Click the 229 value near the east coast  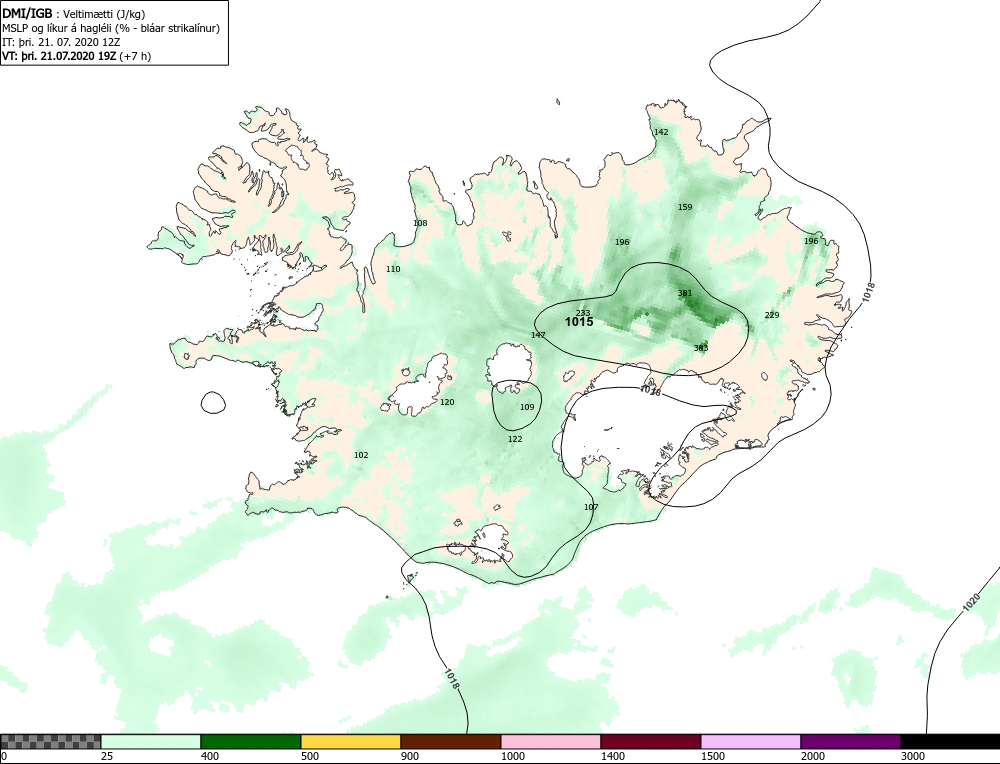772,315
